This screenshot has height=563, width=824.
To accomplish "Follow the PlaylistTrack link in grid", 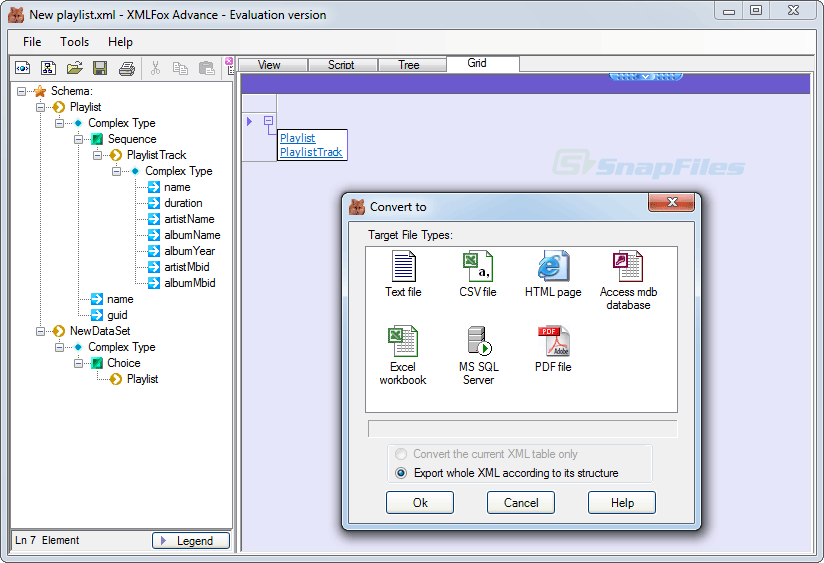I will pyautogui.click(x=311, y=152).
